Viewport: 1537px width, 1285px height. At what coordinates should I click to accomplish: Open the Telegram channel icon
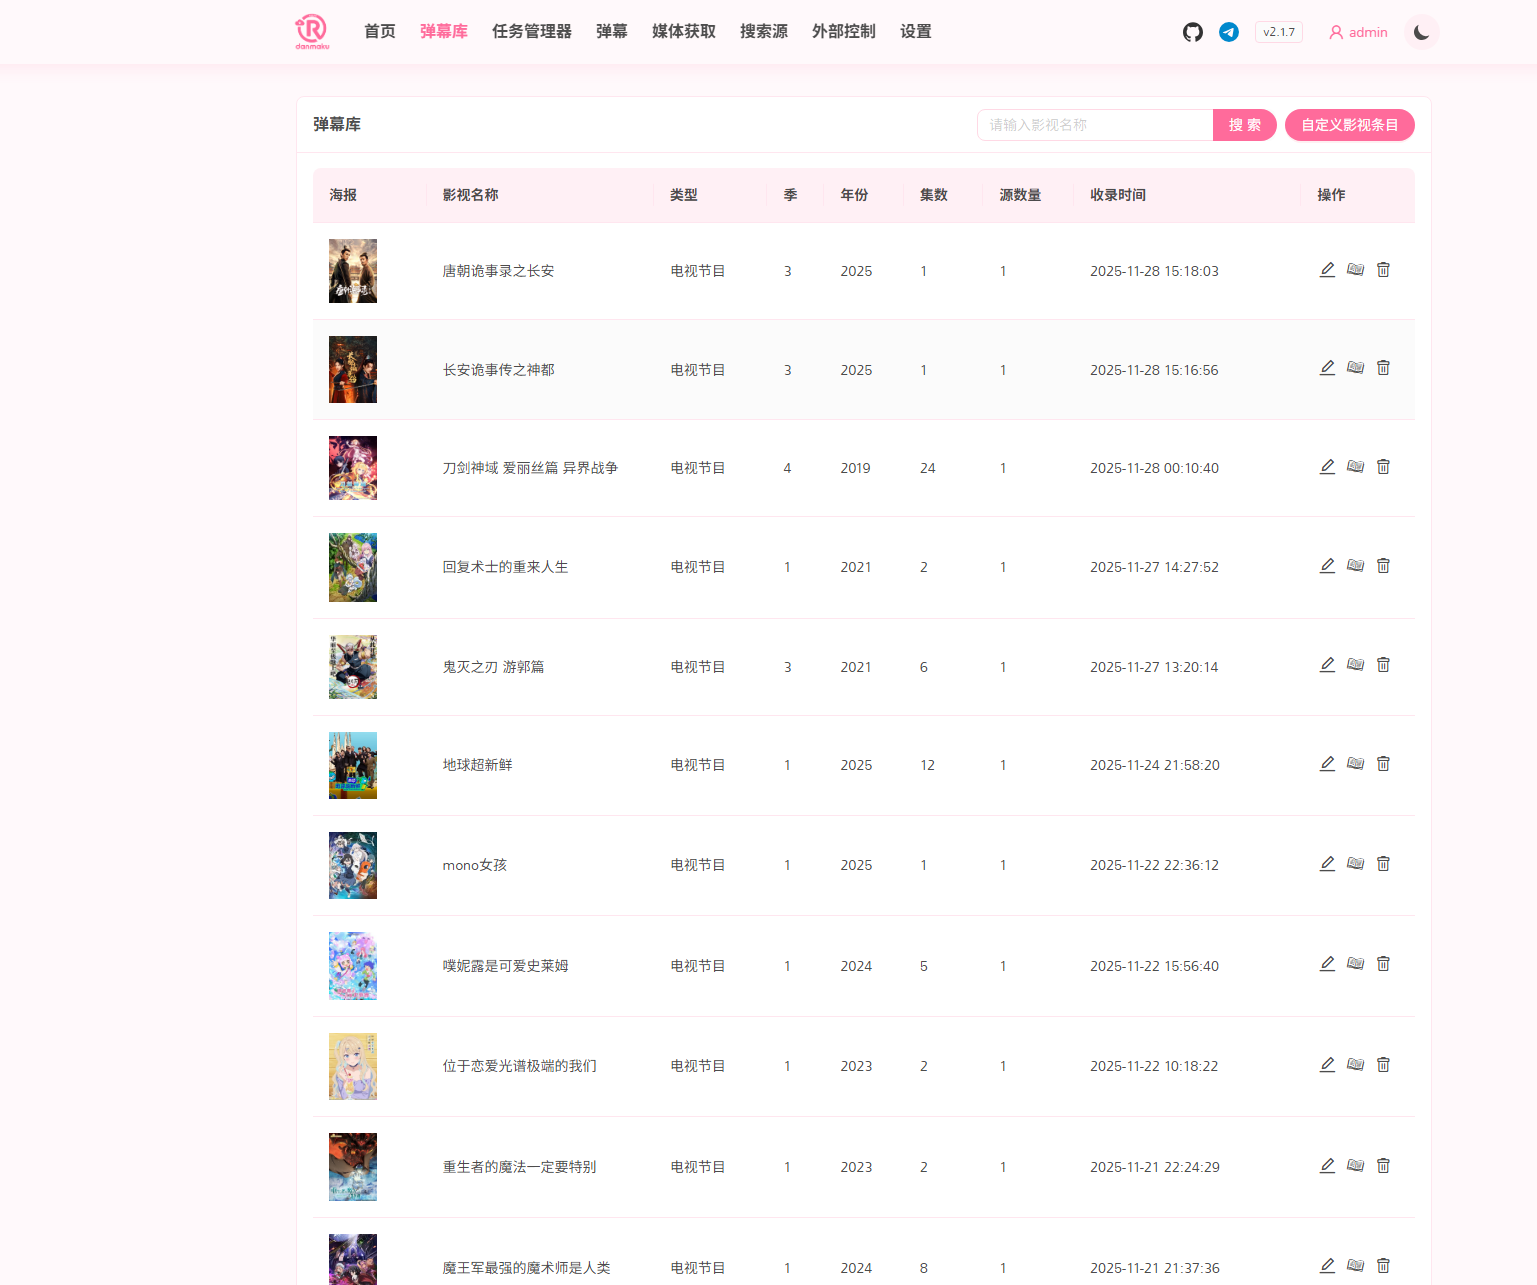click(x=1229, y=32)
